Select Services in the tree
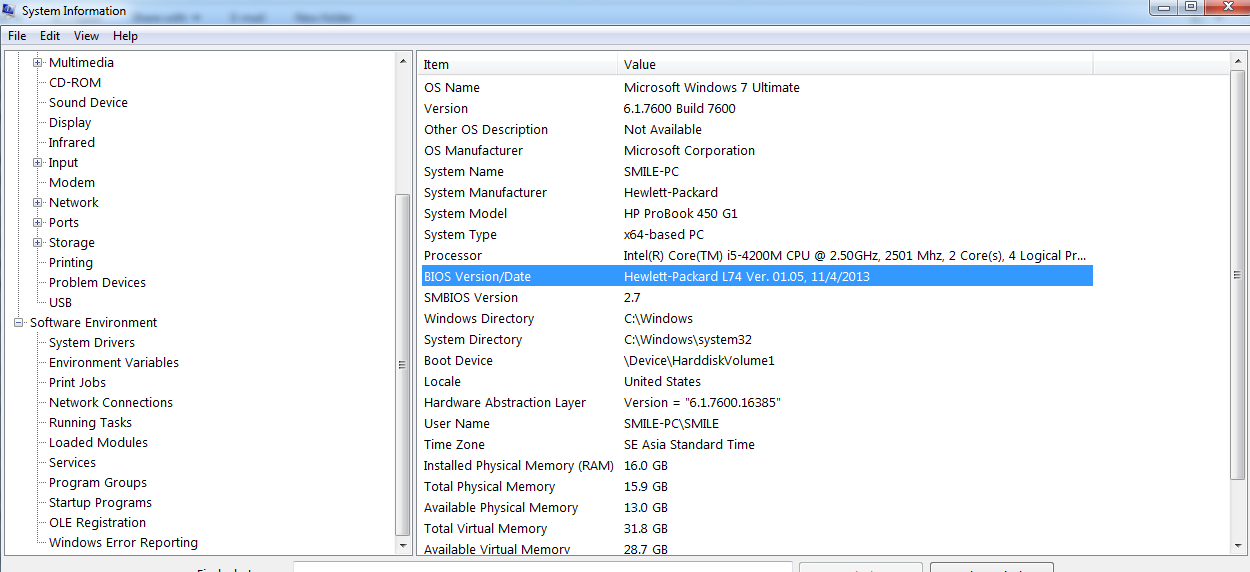The width and height of the screenshot is (1250, 572). (72, 462)
